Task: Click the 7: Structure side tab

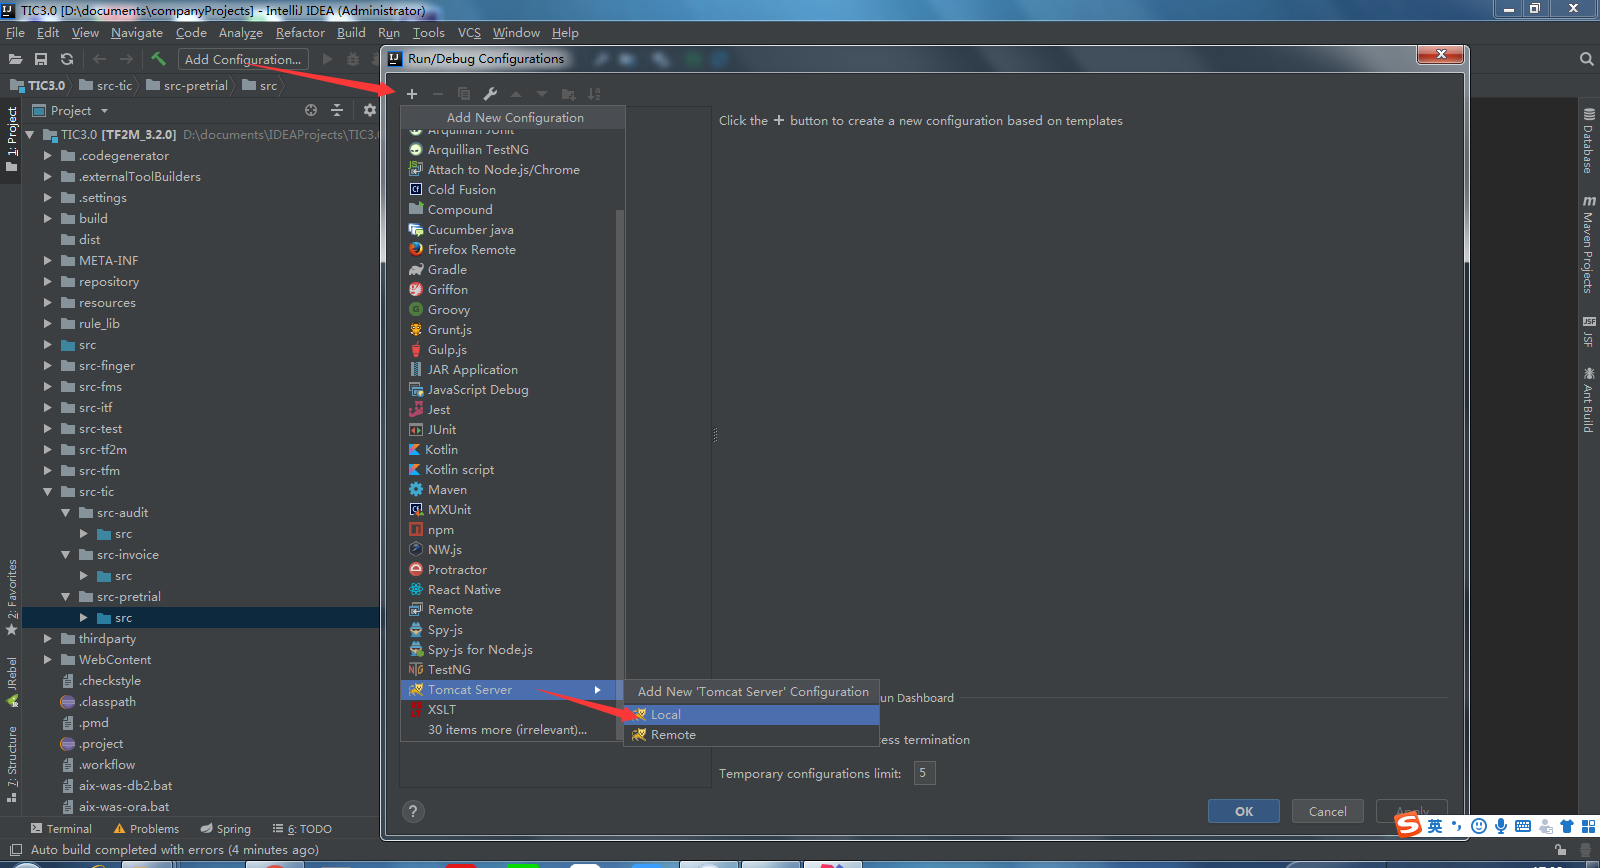Action: pos(12,764)
